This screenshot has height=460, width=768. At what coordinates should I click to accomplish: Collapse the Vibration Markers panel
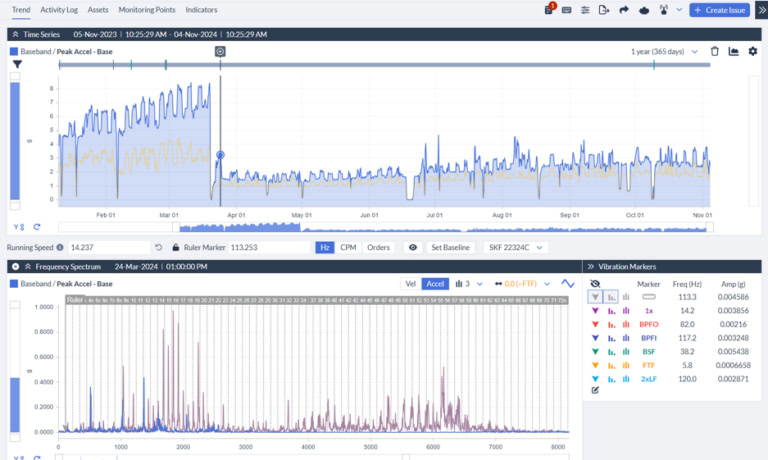(x=591, y=266)
